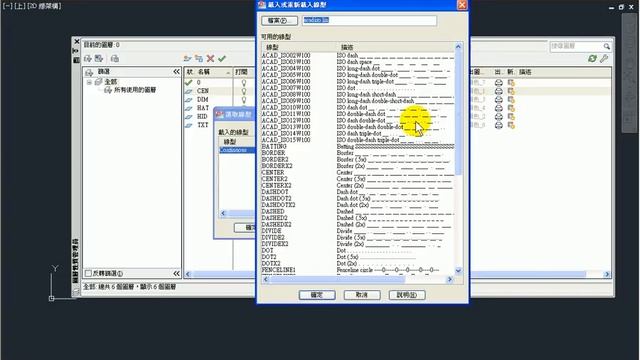Click scroll down arrow of linetype list
The image size is (640, 360).
[458, 271]
